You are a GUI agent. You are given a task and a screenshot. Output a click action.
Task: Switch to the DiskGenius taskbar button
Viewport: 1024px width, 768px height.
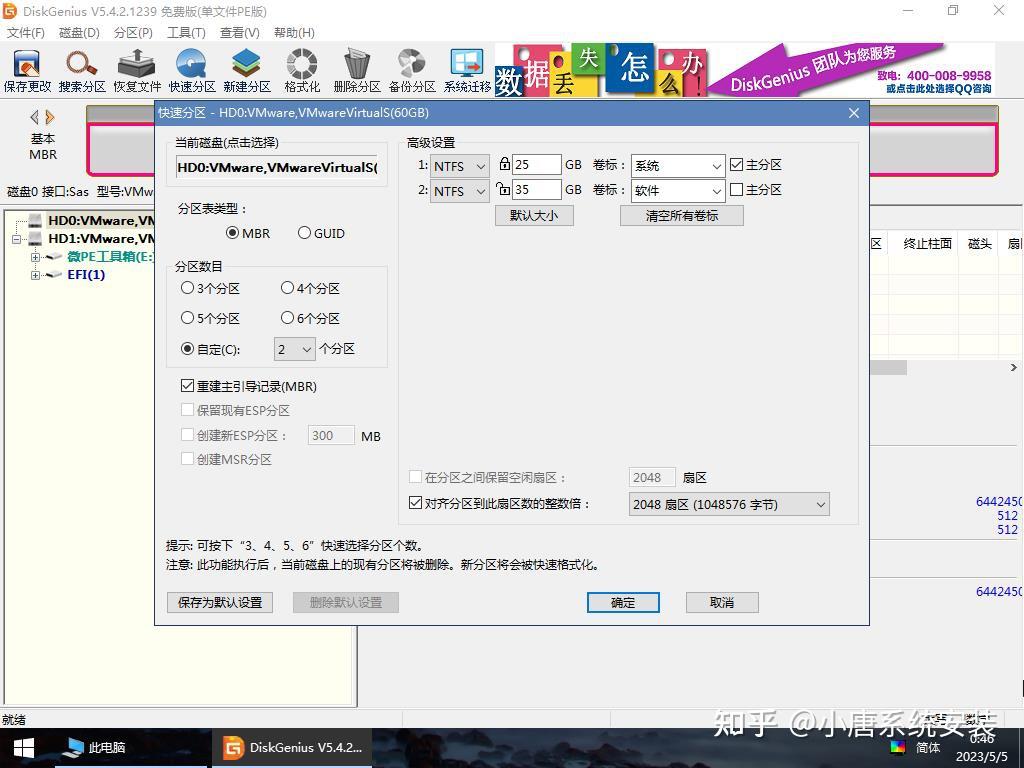(x=291, y=748)
